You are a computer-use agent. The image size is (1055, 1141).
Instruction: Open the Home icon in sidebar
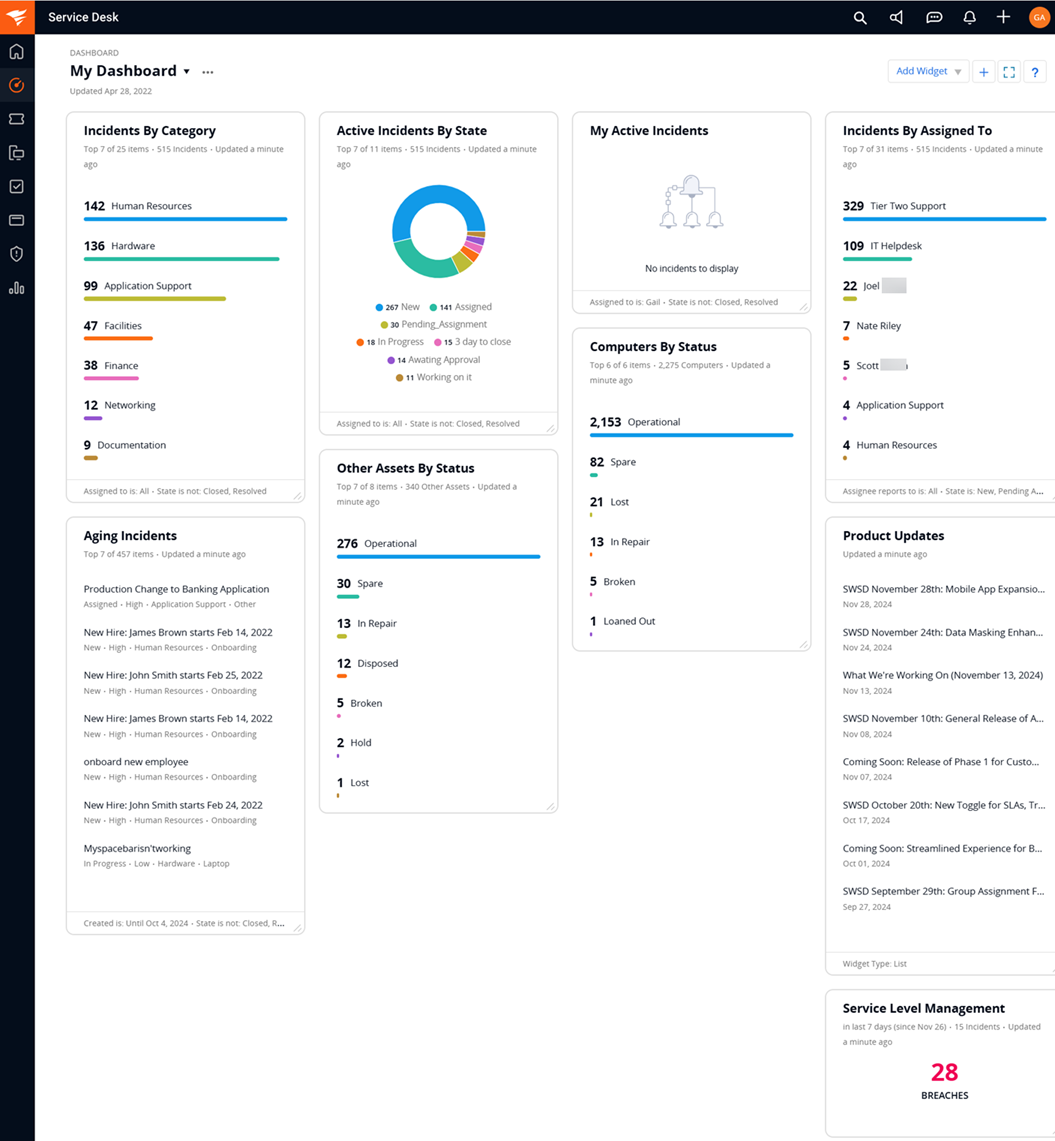16,52
